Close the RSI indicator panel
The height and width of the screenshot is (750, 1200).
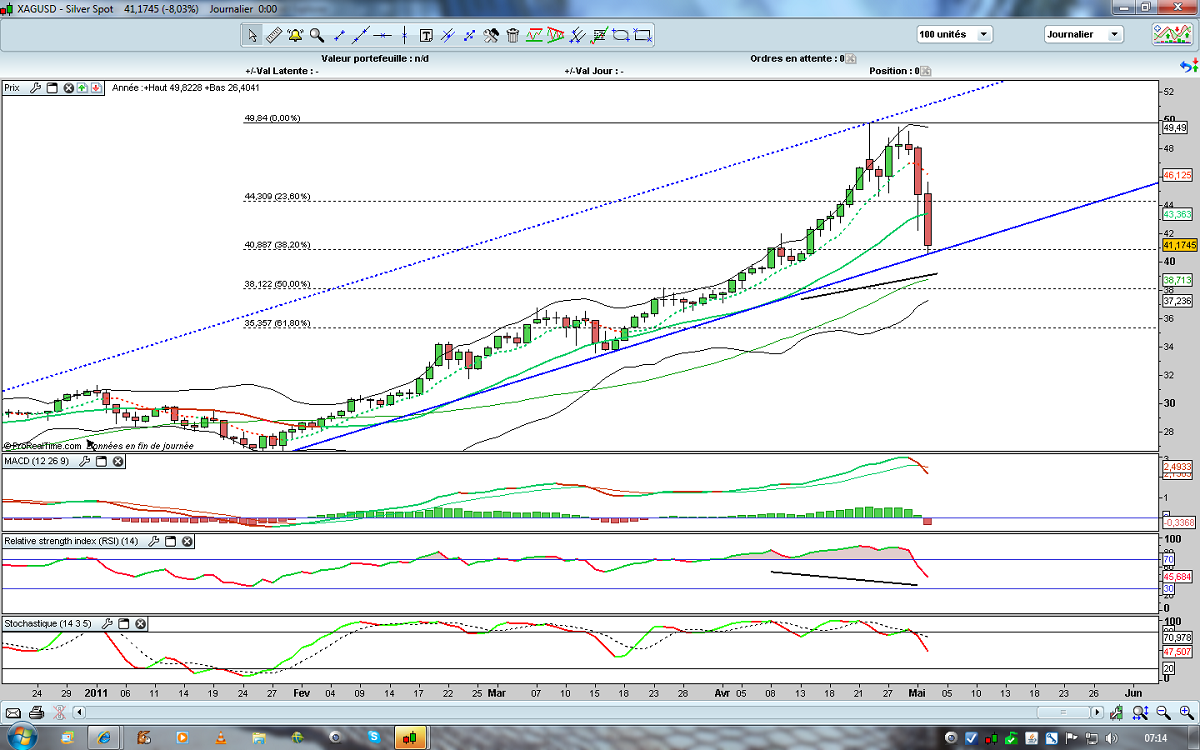pyautogui.click(x=186, y=541)
